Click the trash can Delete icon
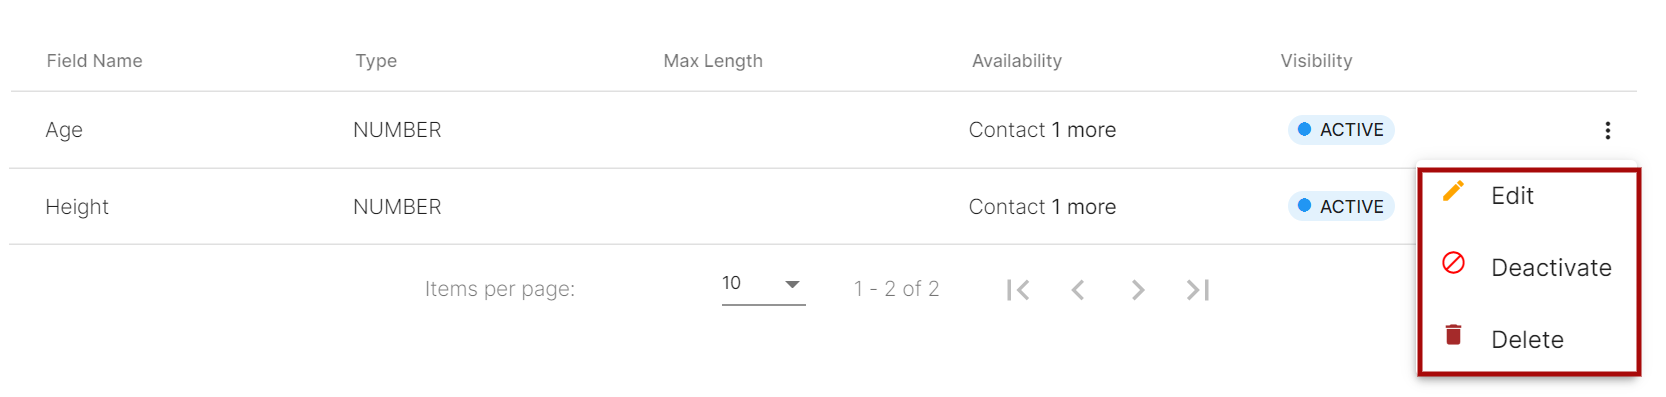 (1453, 335)
